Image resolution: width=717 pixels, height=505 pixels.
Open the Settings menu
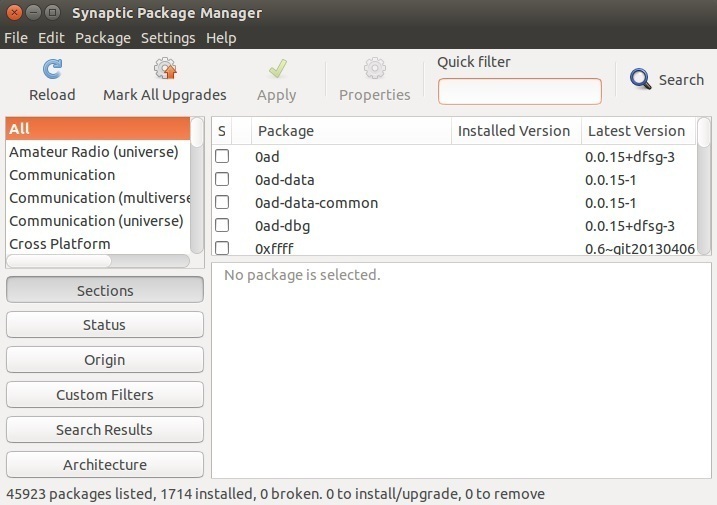[168, 38]
